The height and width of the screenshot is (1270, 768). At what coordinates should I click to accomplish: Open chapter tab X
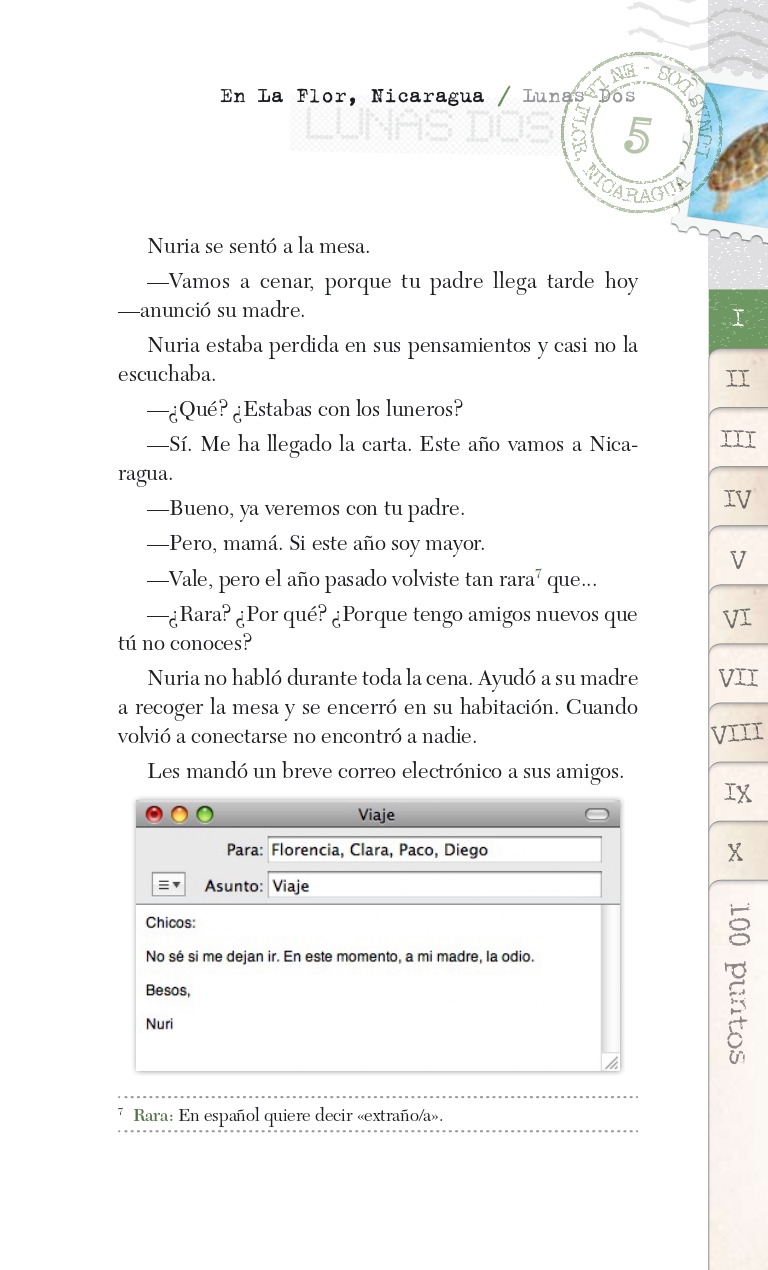[738, 853]
